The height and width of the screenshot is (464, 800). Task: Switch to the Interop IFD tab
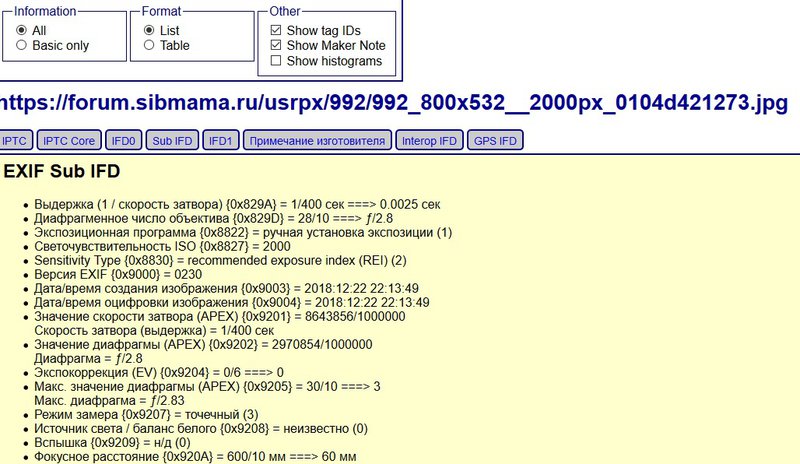click(430, 141)
